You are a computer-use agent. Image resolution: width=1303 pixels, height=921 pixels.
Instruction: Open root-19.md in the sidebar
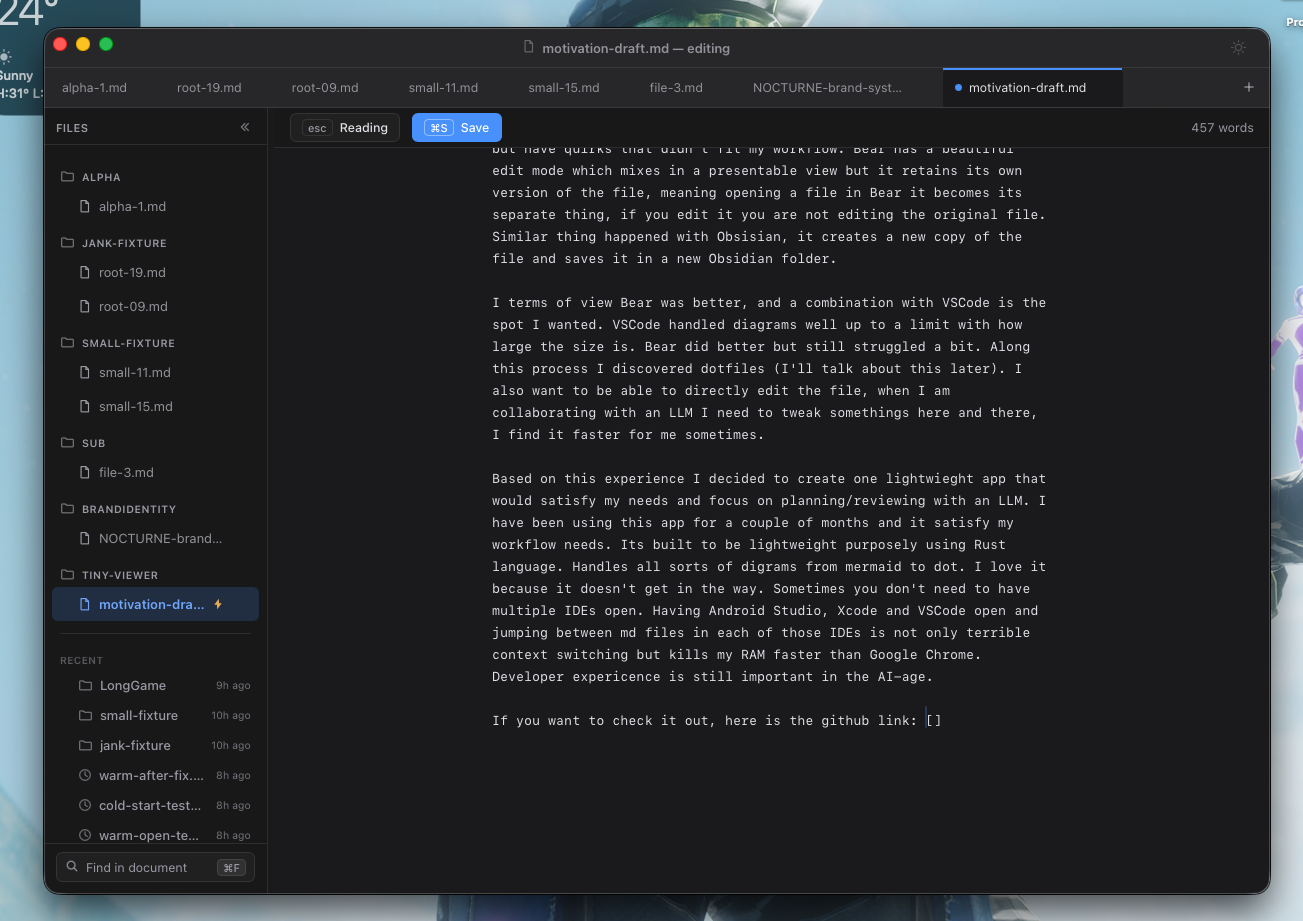pyautogui.click(x=155, y=272)
